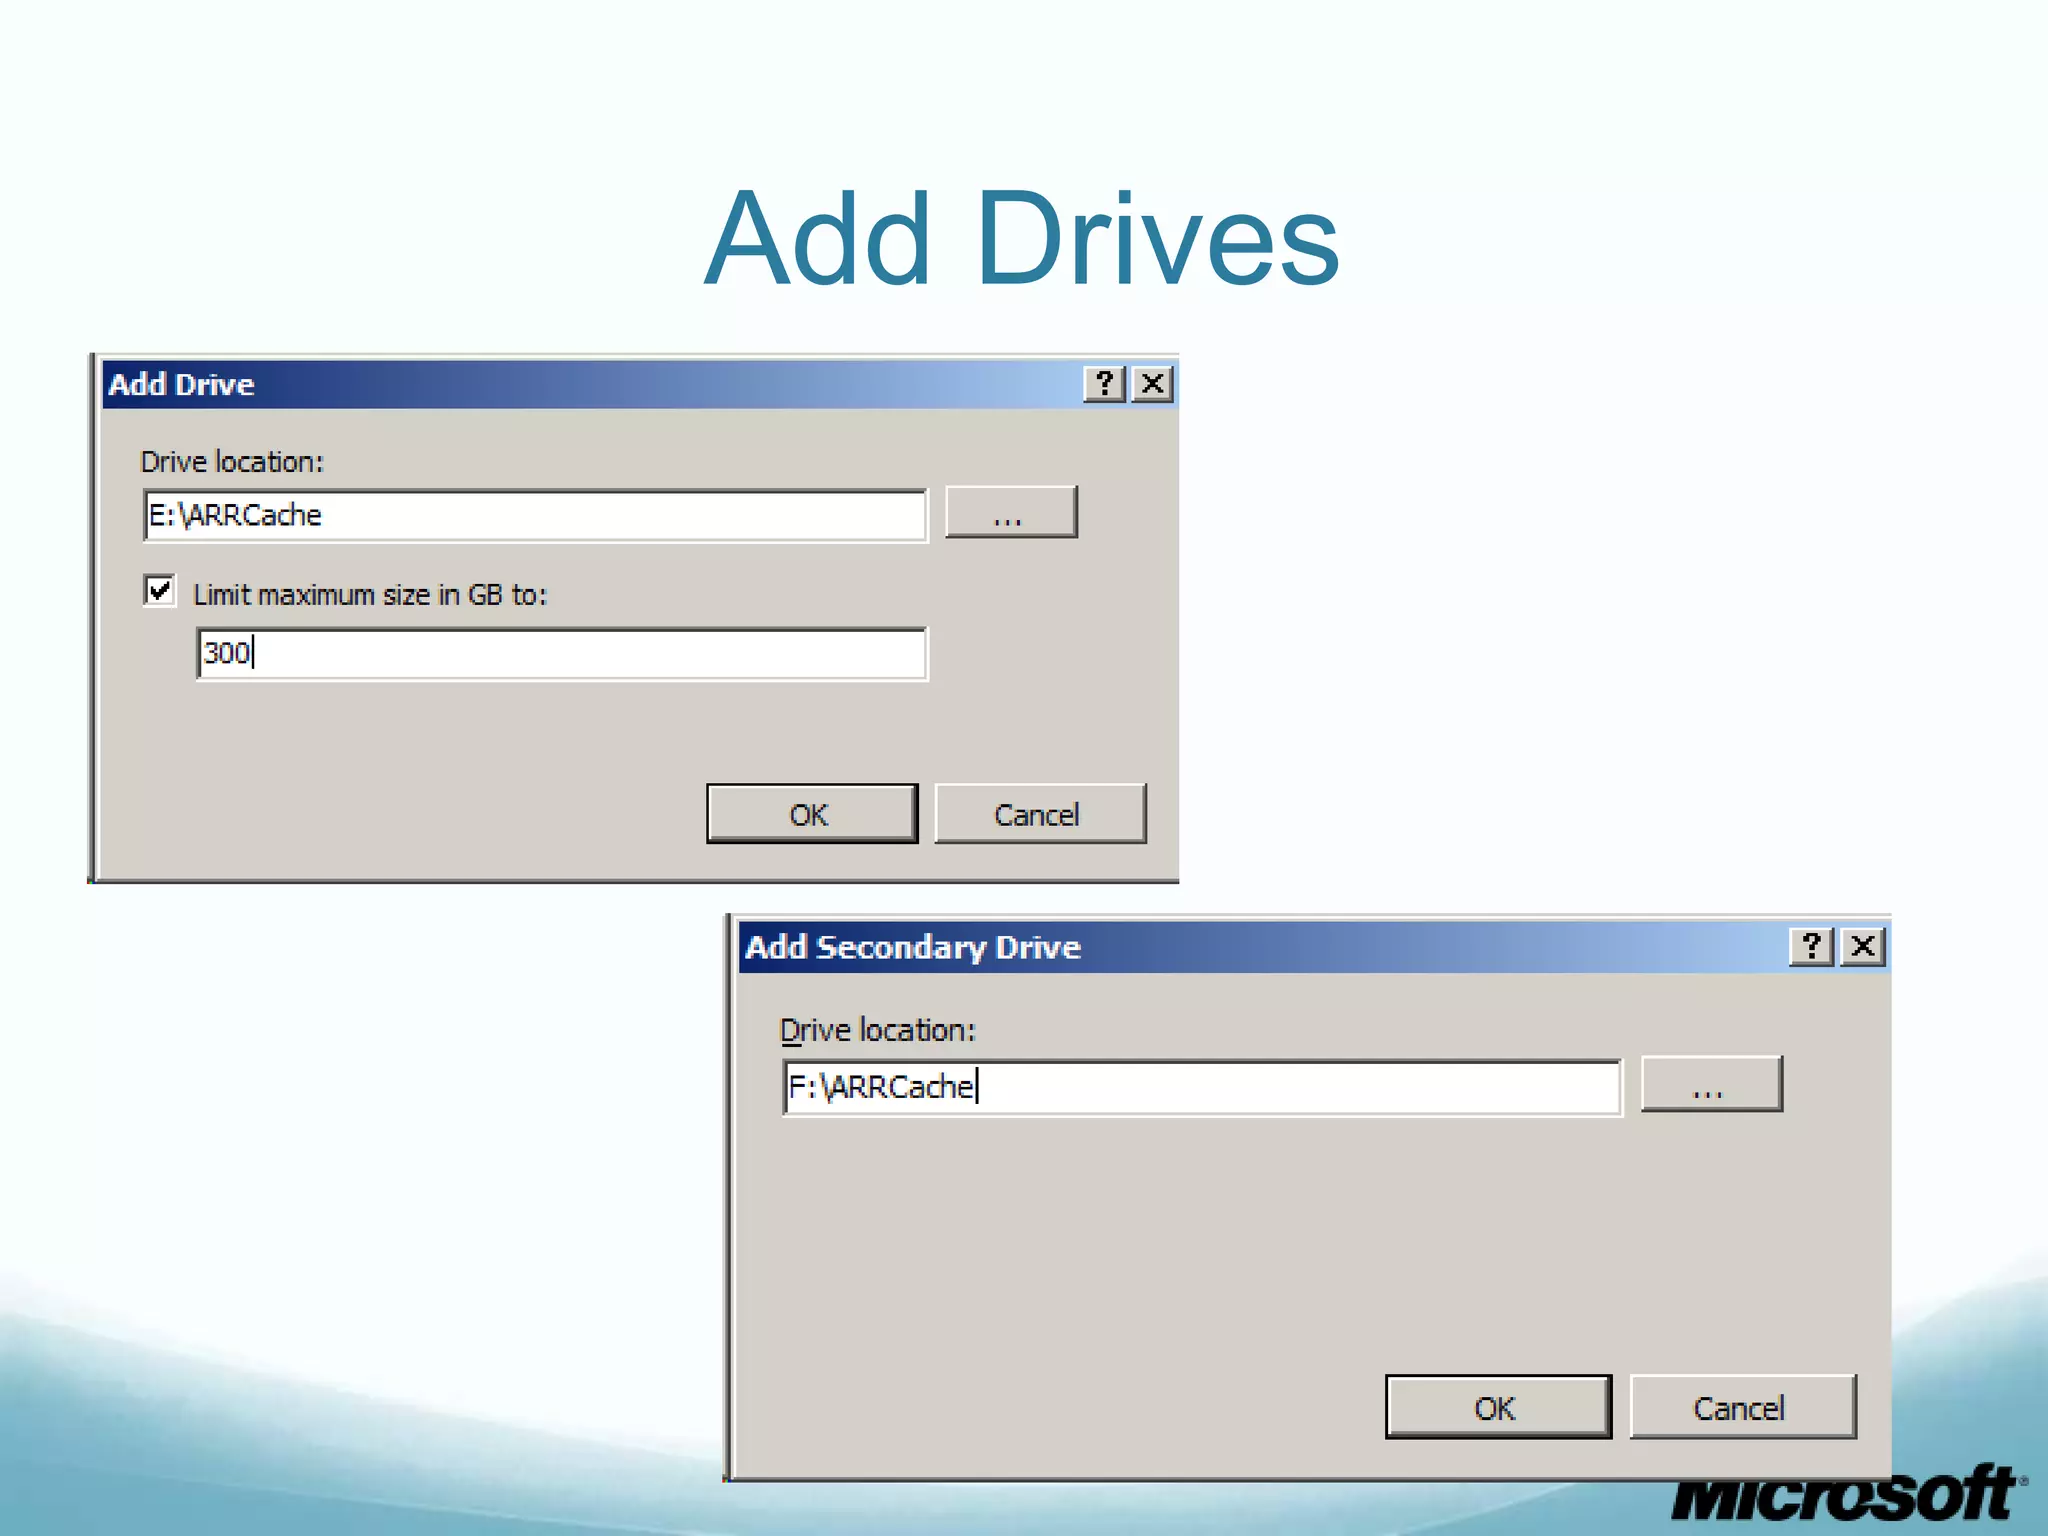The height and width of the screenshot is (1536, 2048).
Task: Click the F:\ARRCache drive location field
Action: [1202, 1087]
